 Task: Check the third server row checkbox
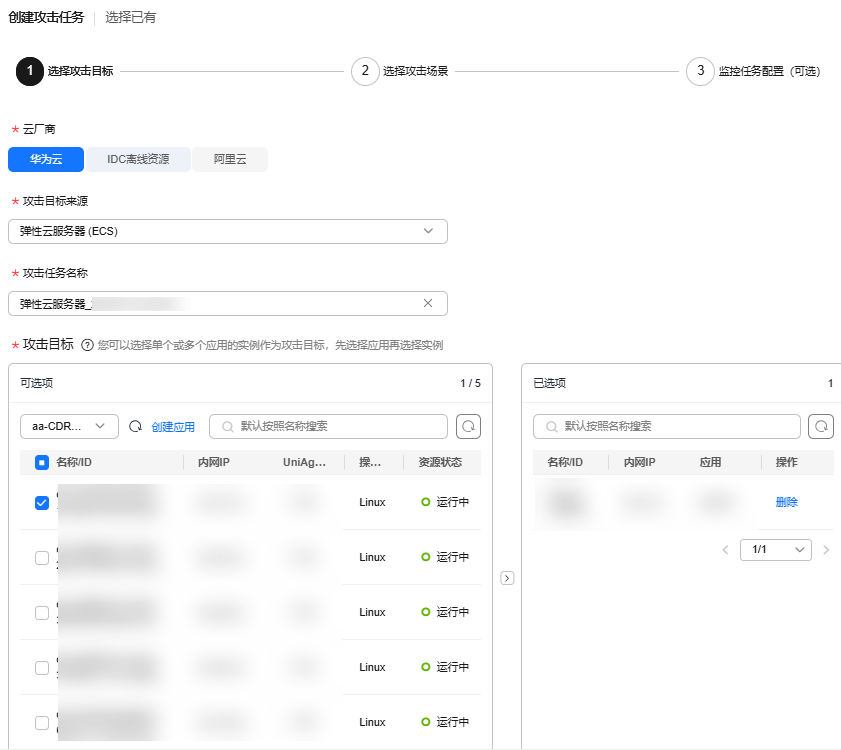tap(42, 613)
